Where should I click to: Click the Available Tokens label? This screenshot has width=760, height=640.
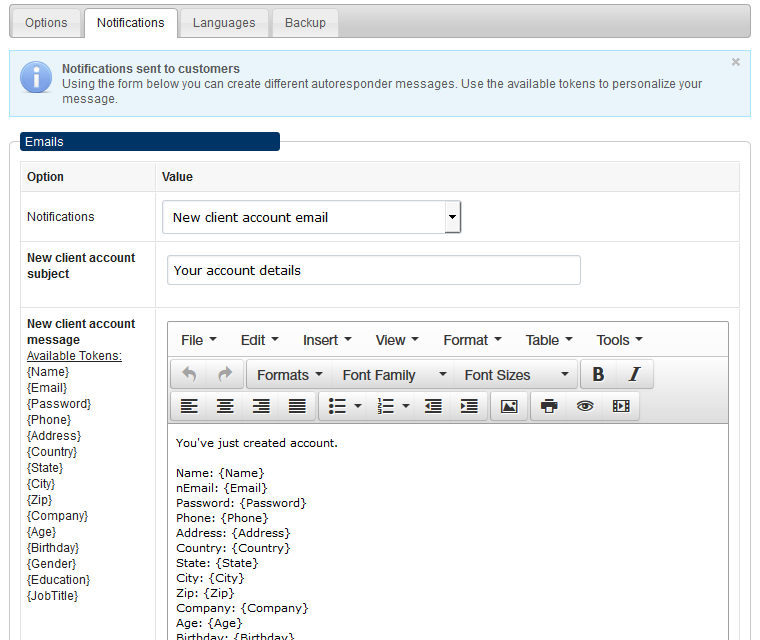(74, 355)
